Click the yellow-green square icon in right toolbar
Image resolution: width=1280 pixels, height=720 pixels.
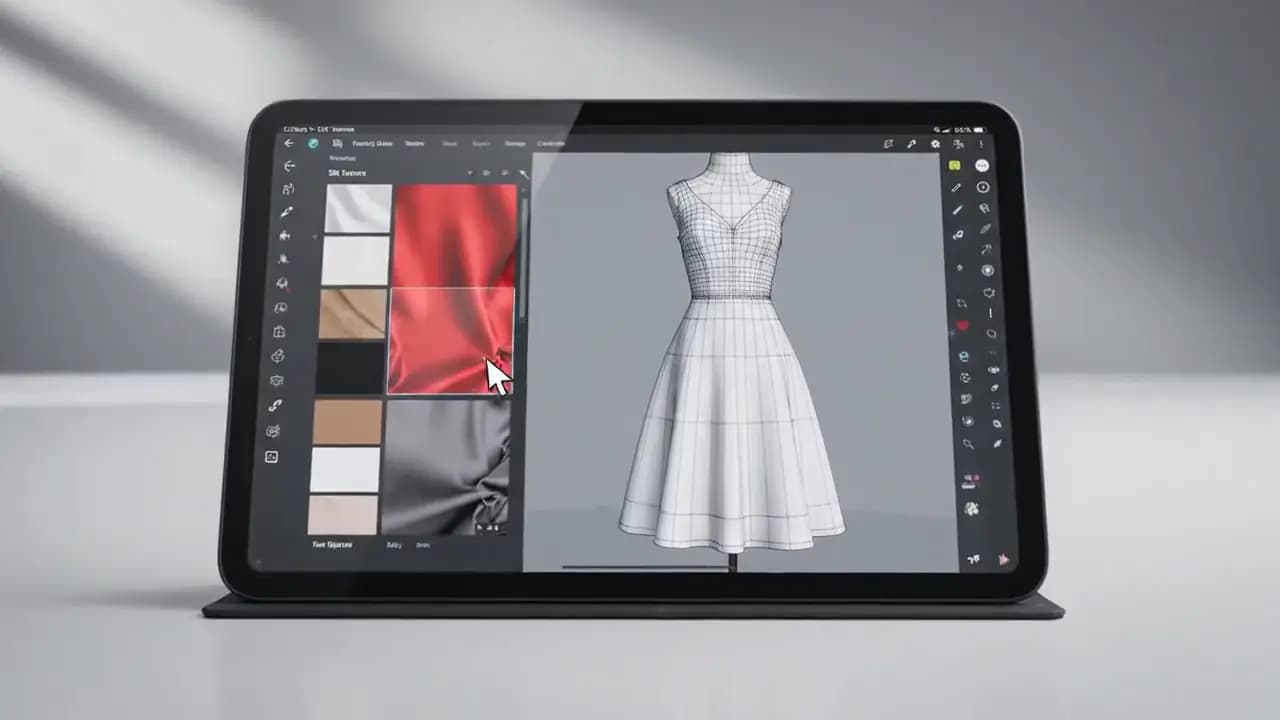pyautogui.click(x=956, y=165)
